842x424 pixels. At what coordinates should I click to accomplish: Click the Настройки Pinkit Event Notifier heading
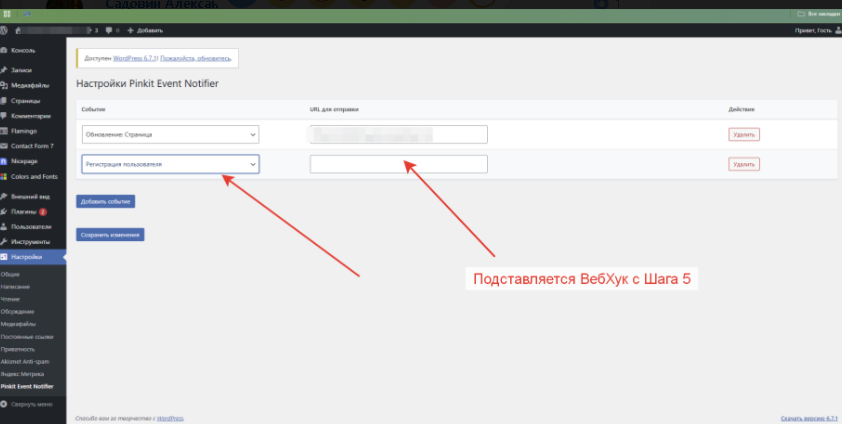click(x=148, y=84)
